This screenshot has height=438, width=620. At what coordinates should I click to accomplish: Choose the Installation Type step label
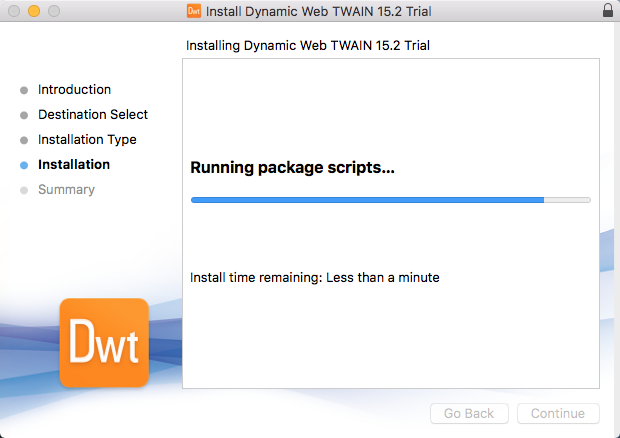click(87, 140)
